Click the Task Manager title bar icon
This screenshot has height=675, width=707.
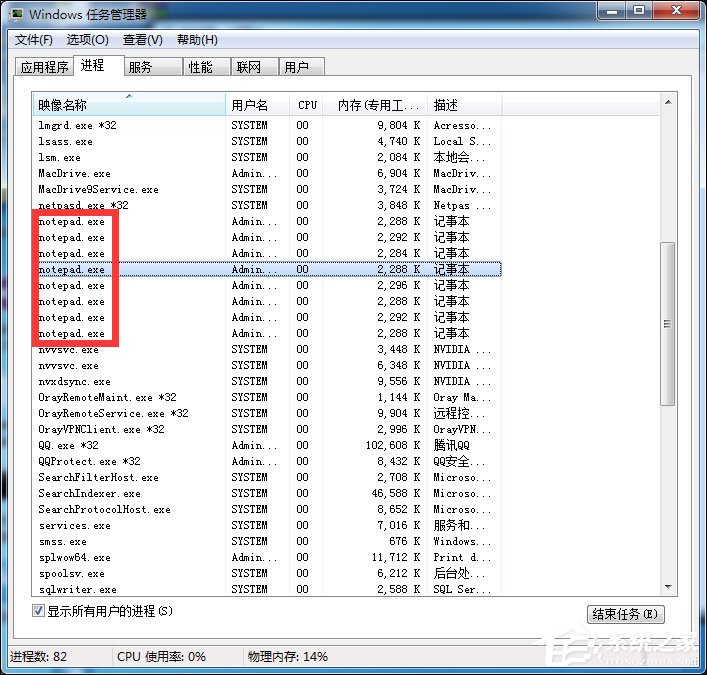(x=16, y=14)
